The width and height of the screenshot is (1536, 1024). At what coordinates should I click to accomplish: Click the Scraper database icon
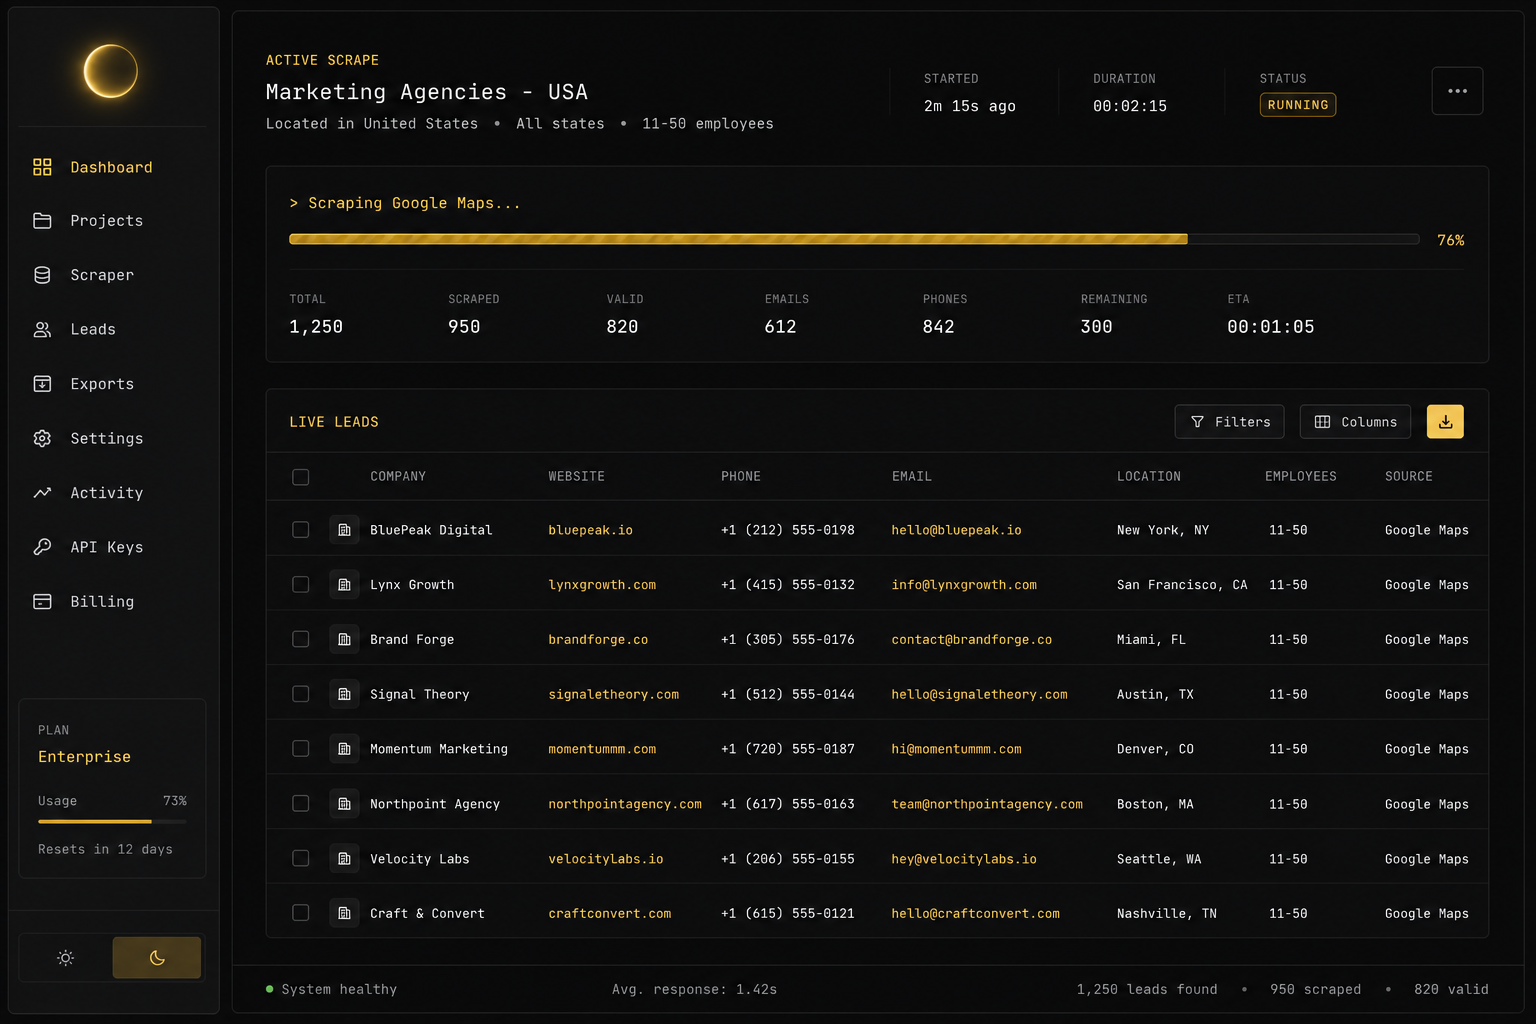coord(42,275)
